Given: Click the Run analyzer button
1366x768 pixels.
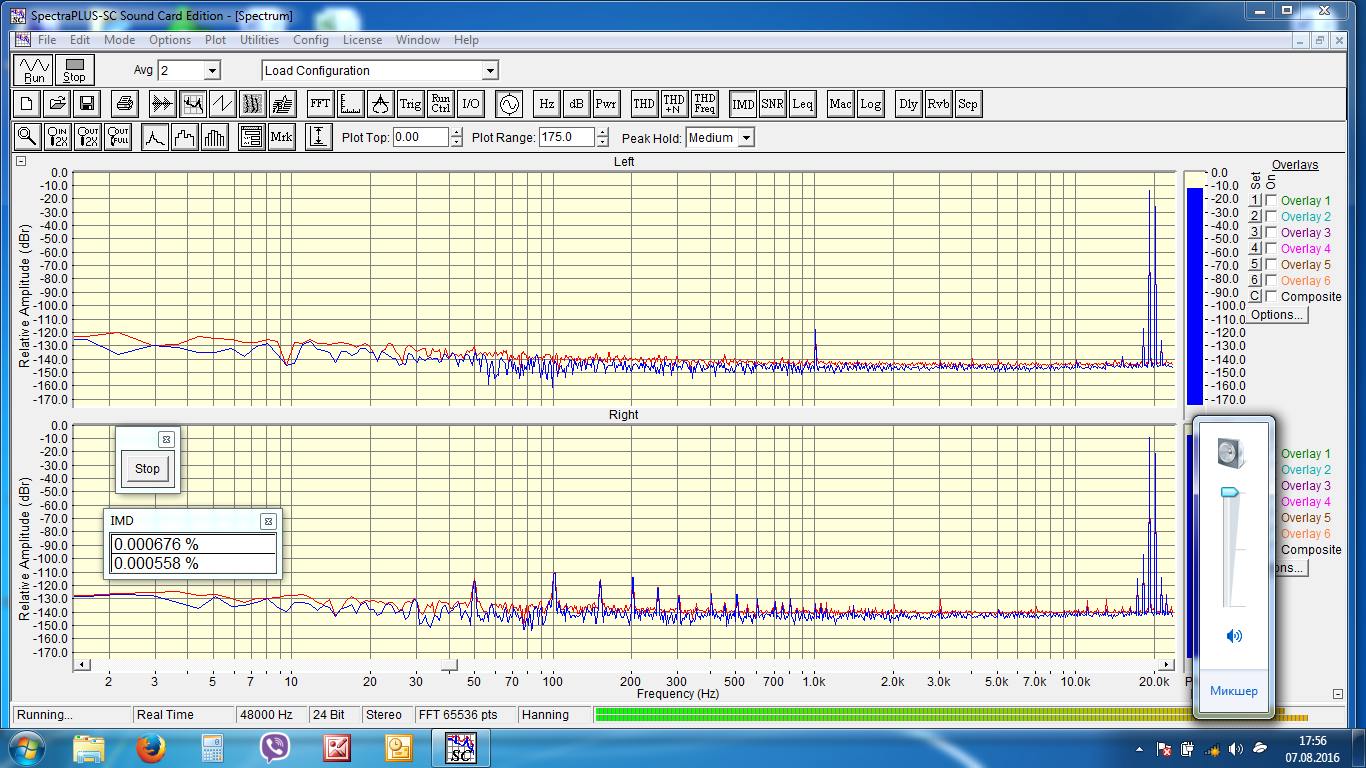Looking at the screenshot, I should click(x=34, y=70).
